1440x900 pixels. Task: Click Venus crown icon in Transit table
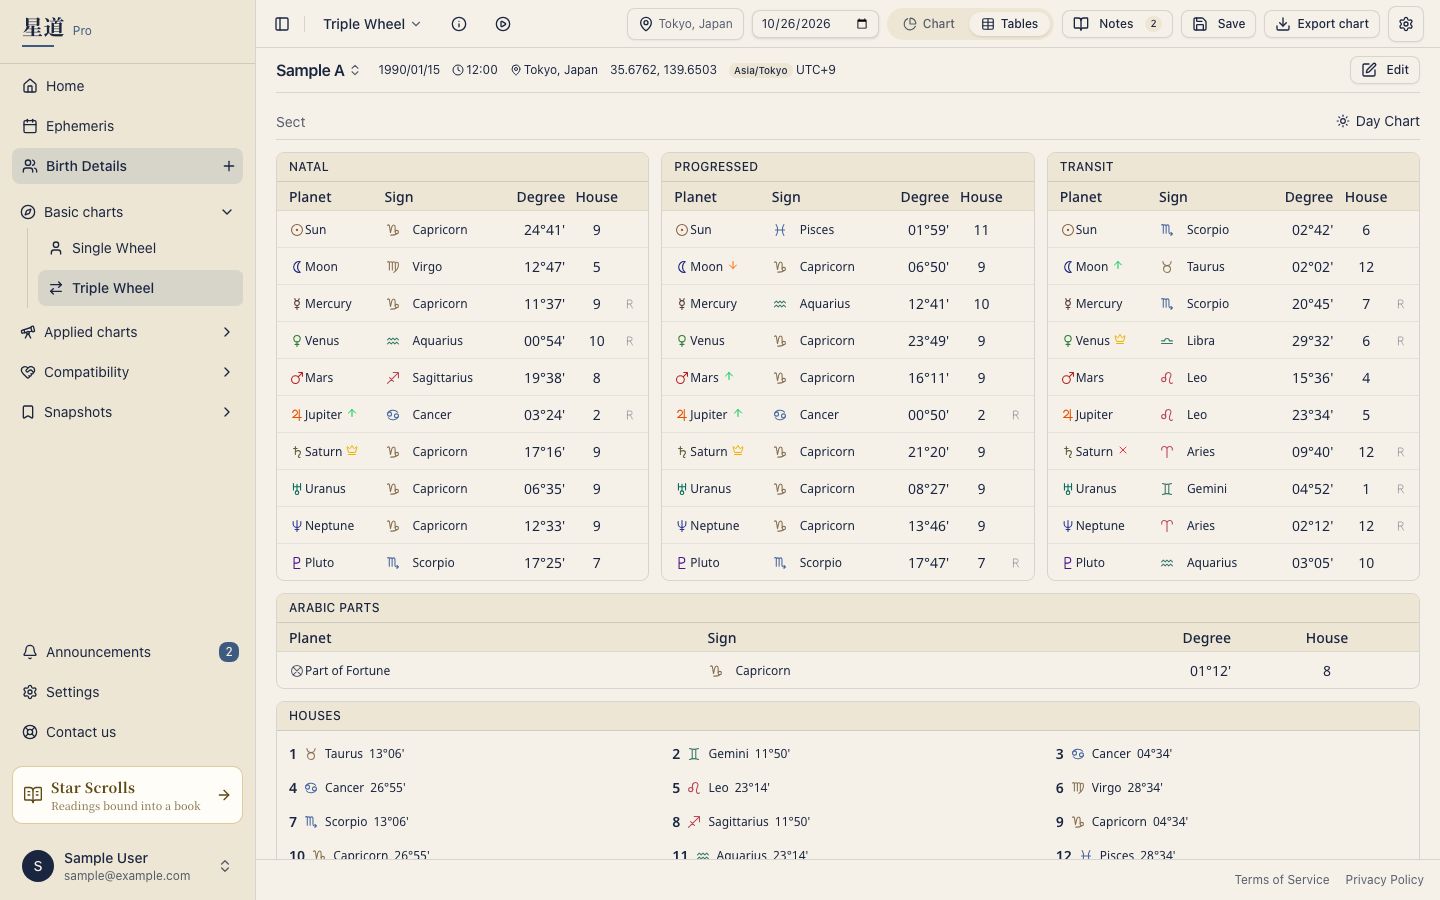coord(1120,340)
